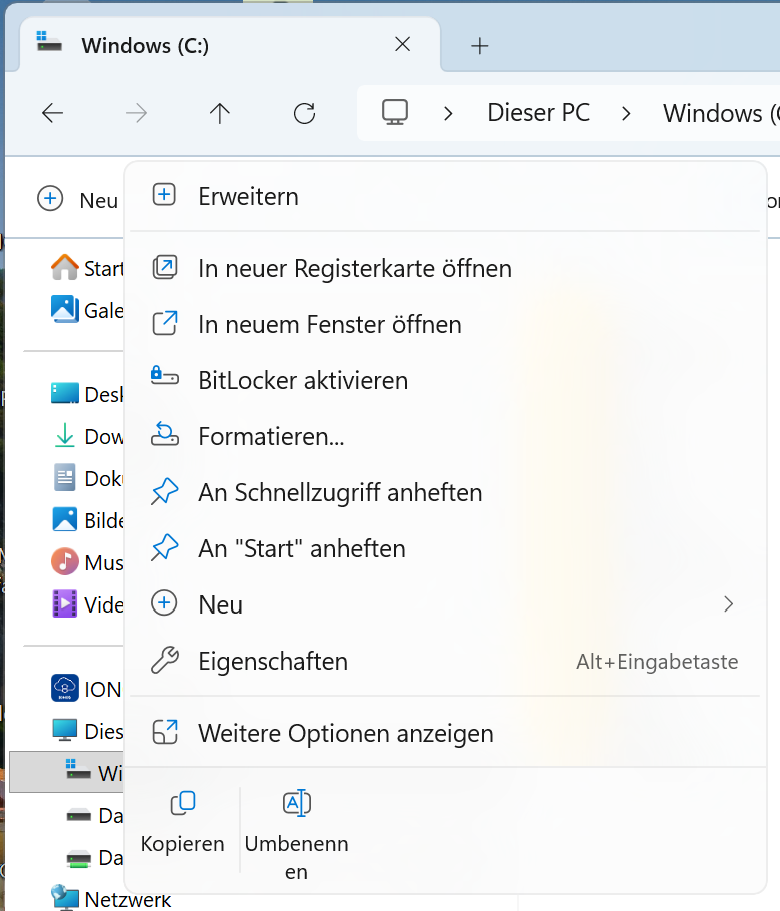Open Galerie in the sidebar
The height and width of the screenshot is (911, 780).
pyautogui.click(x=87, y=310)
